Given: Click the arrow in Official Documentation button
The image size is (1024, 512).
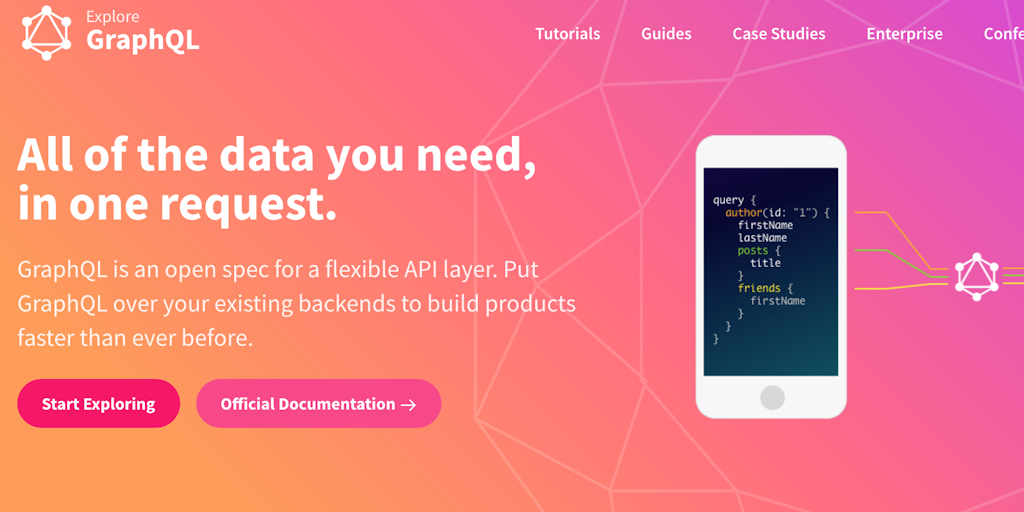Looking at the screenshot, I should (409, 405).
